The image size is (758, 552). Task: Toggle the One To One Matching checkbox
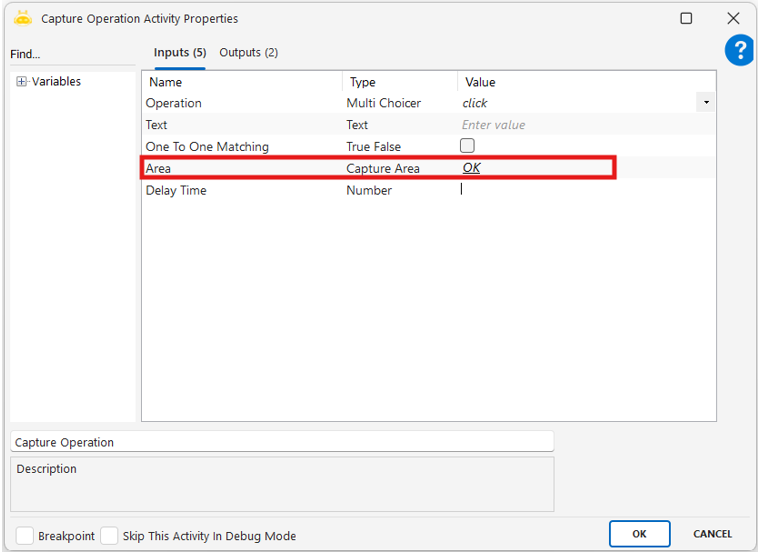[x=467, y=146]
